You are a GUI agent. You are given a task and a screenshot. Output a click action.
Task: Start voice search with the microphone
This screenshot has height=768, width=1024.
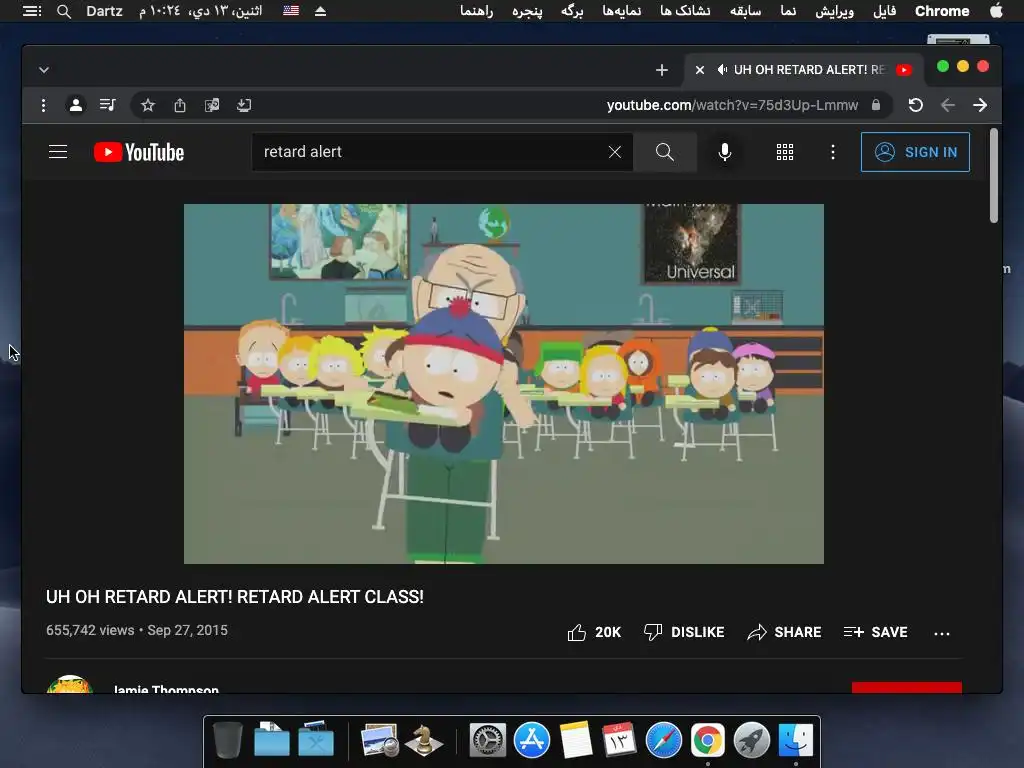pos(724,152)
